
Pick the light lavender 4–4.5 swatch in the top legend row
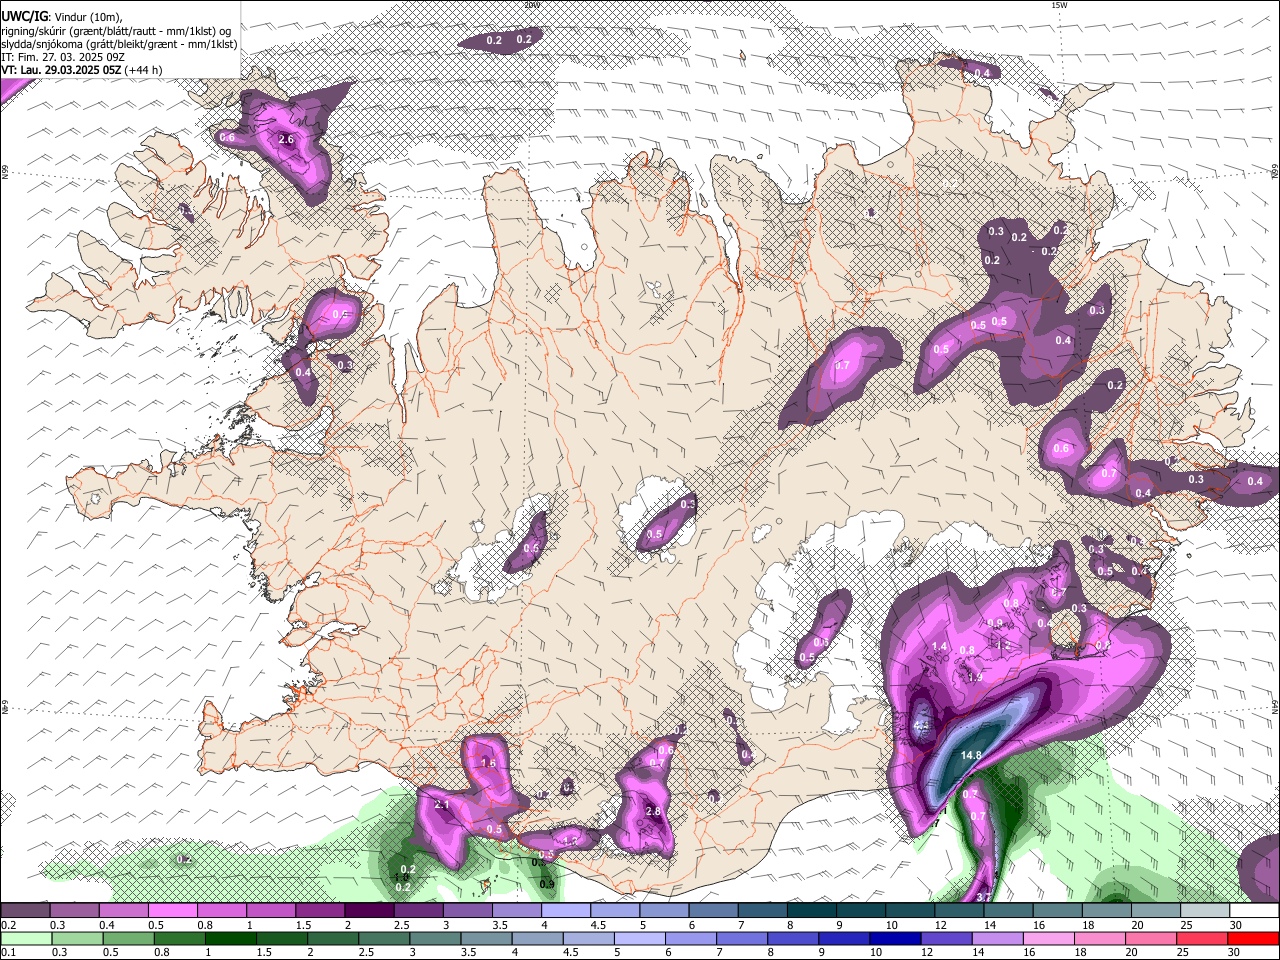566,910
